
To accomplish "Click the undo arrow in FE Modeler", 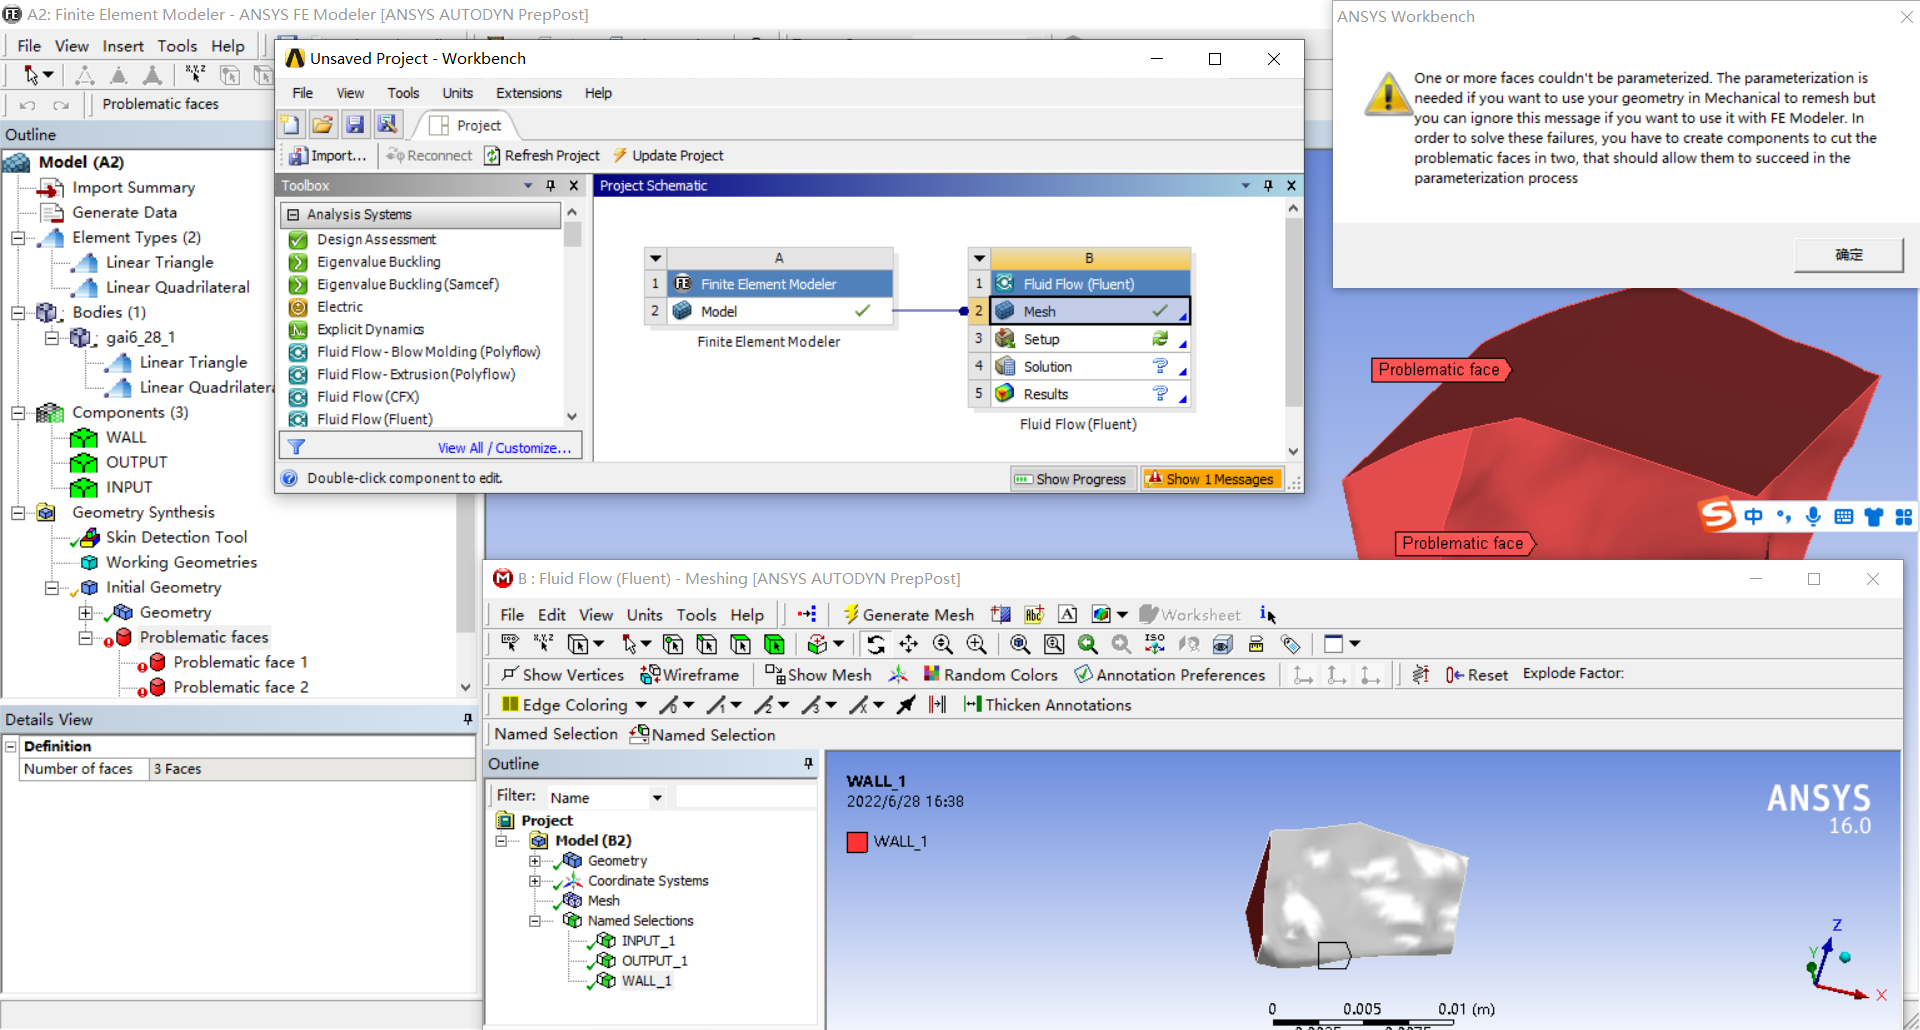I will [27, 104].
